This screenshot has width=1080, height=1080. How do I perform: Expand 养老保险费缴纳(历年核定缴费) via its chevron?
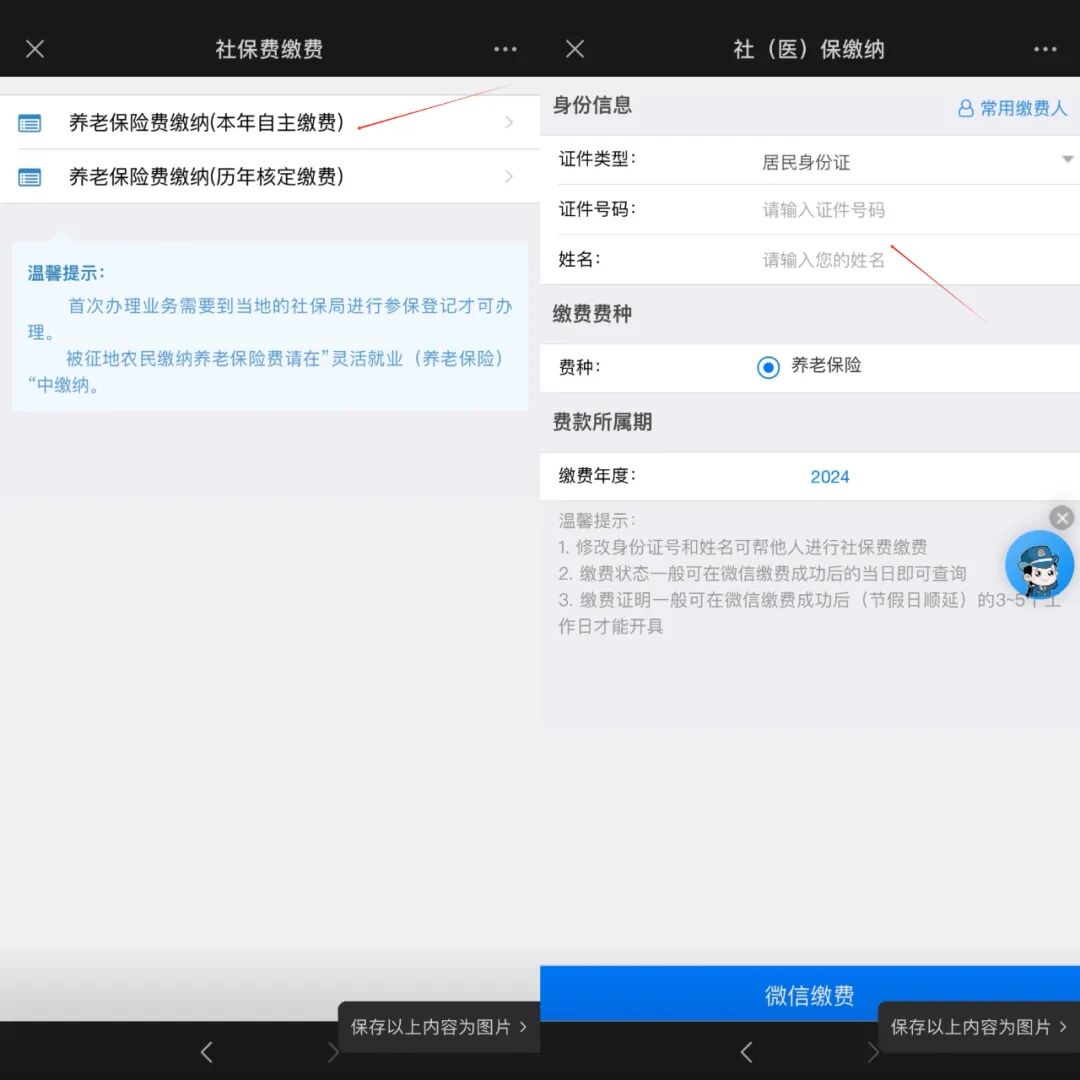click(510, 177)
